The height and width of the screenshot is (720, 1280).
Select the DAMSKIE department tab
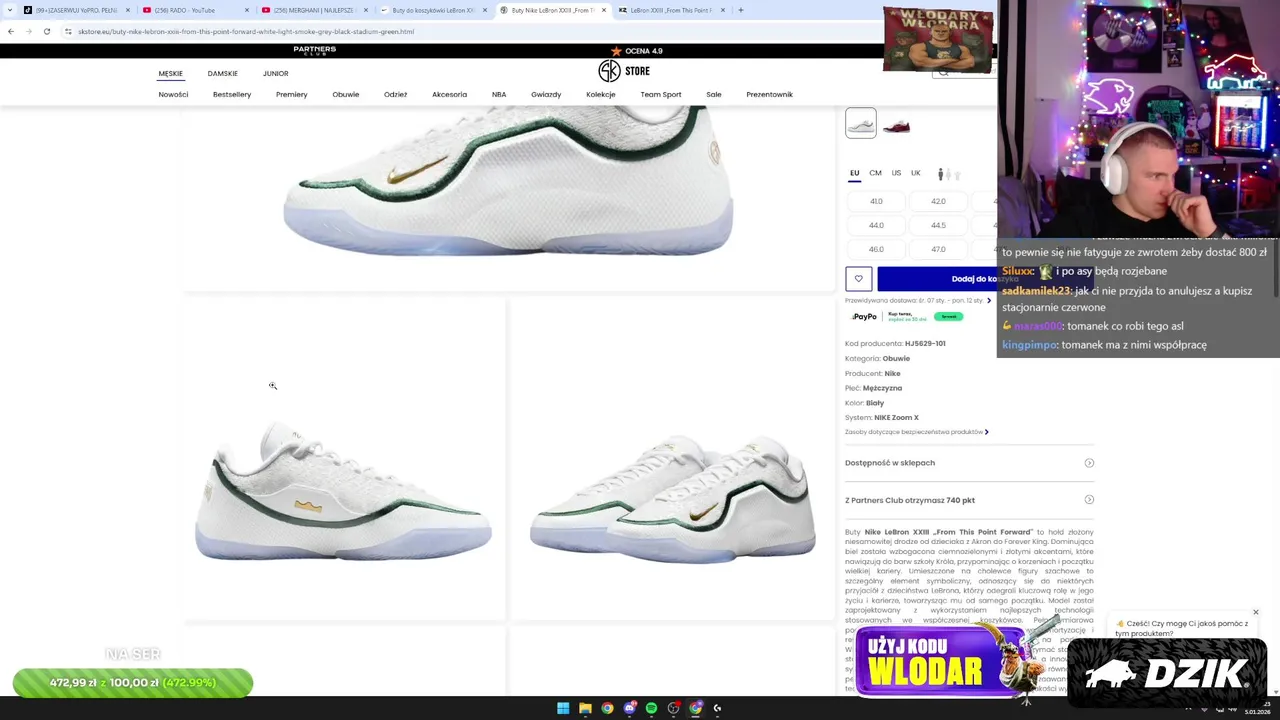223,73
